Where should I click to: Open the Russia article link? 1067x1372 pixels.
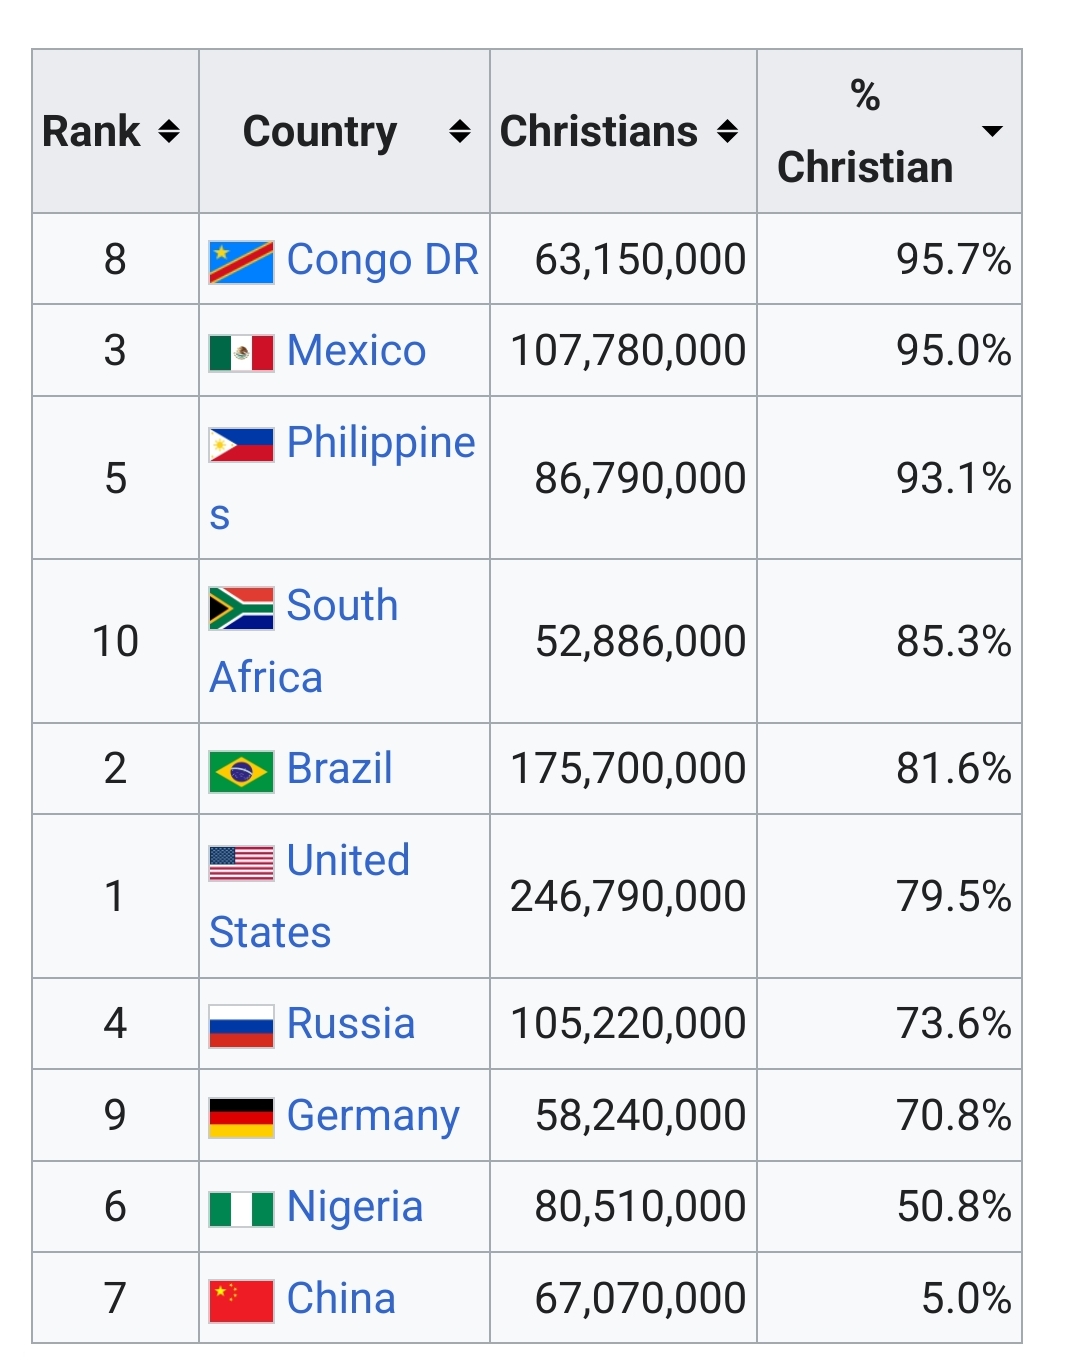coord(350,1024)
